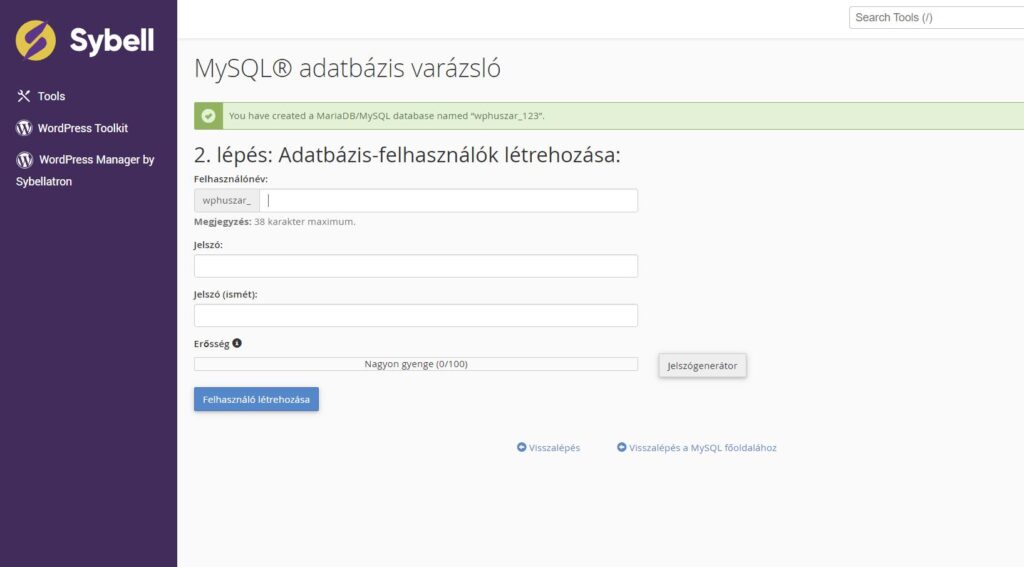The height and width of the screenshot is (567, 1024).
Task: Click the Felhasználónév label
Action: pyautogui.click(x=231, y=178)
